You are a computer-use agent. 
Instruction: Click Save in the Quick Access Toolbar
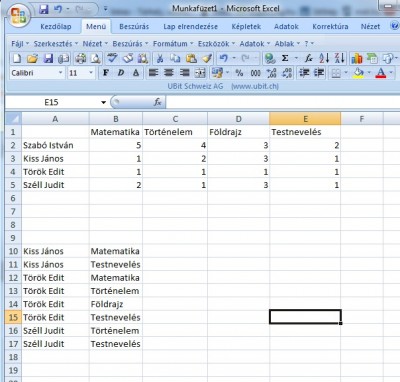44,9
